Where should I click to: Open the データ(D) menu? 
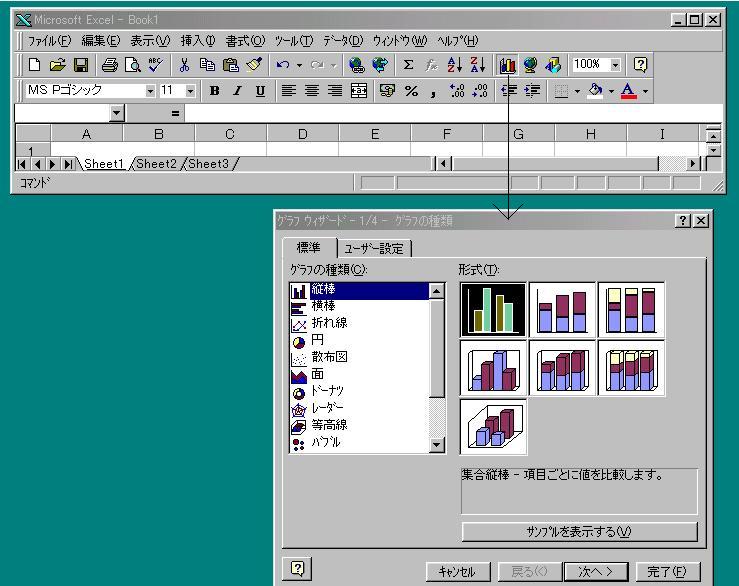pos(343,41)
